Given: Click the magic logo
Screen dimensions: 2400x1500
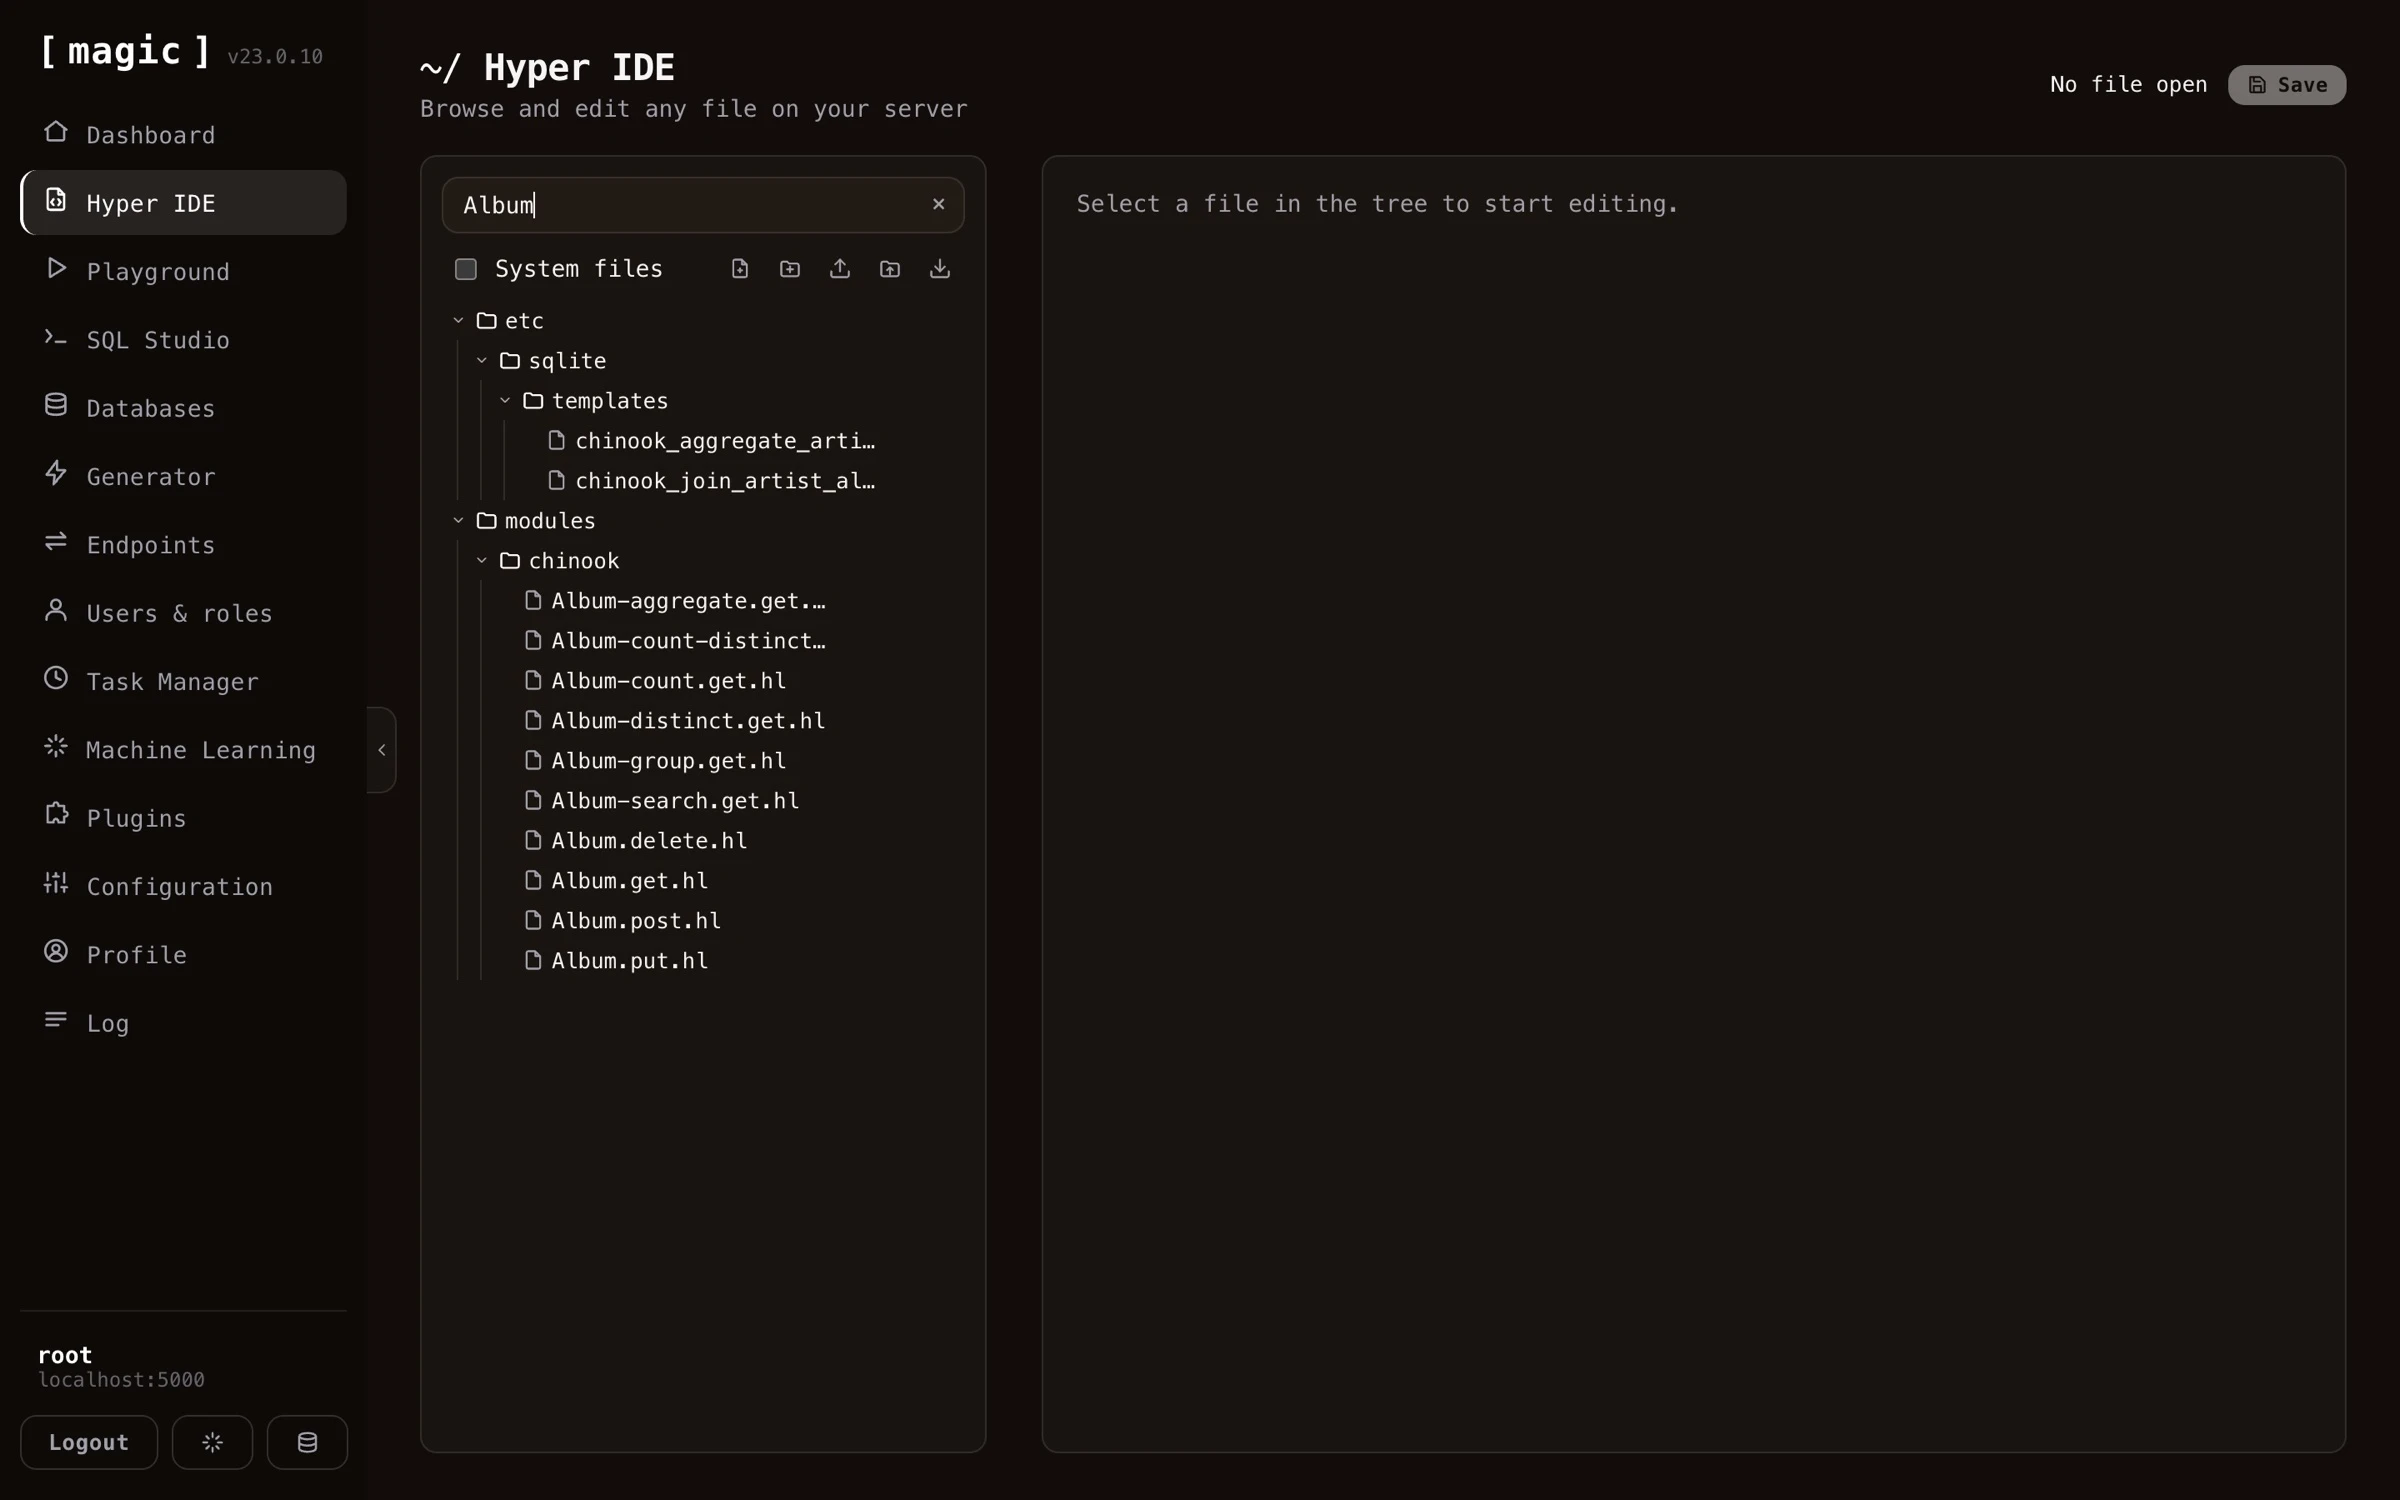Looking at the screenshot, I should [x=125, y=51].
